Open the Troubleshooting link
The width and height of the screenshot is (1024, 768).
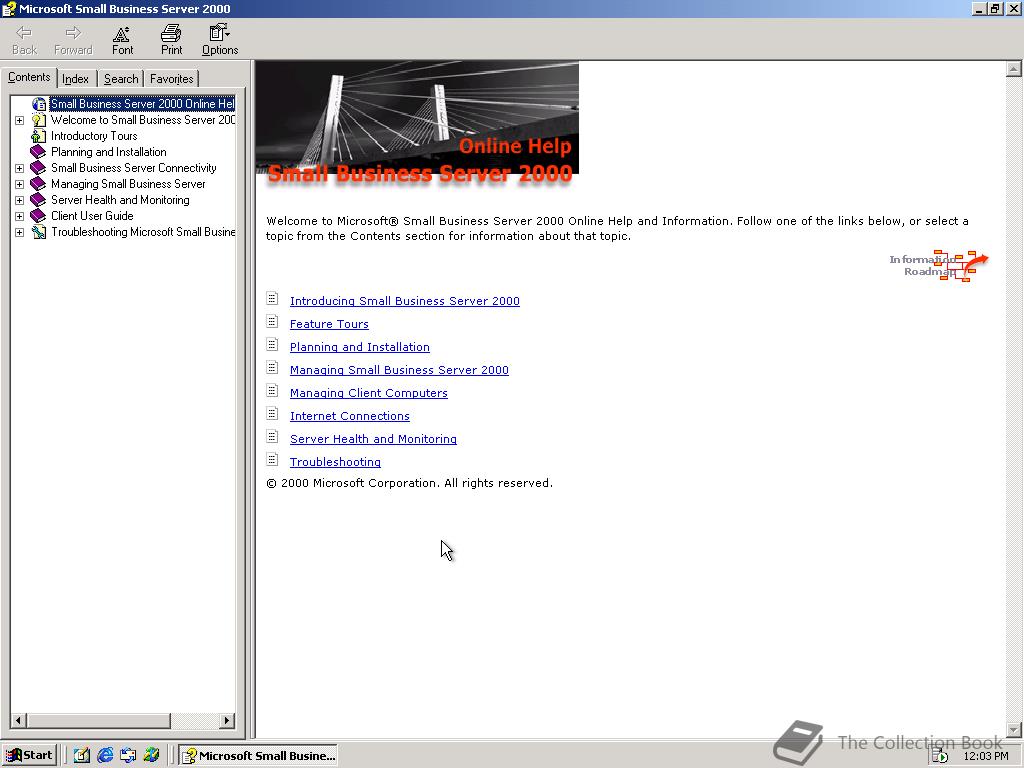[x=336, y=462]
